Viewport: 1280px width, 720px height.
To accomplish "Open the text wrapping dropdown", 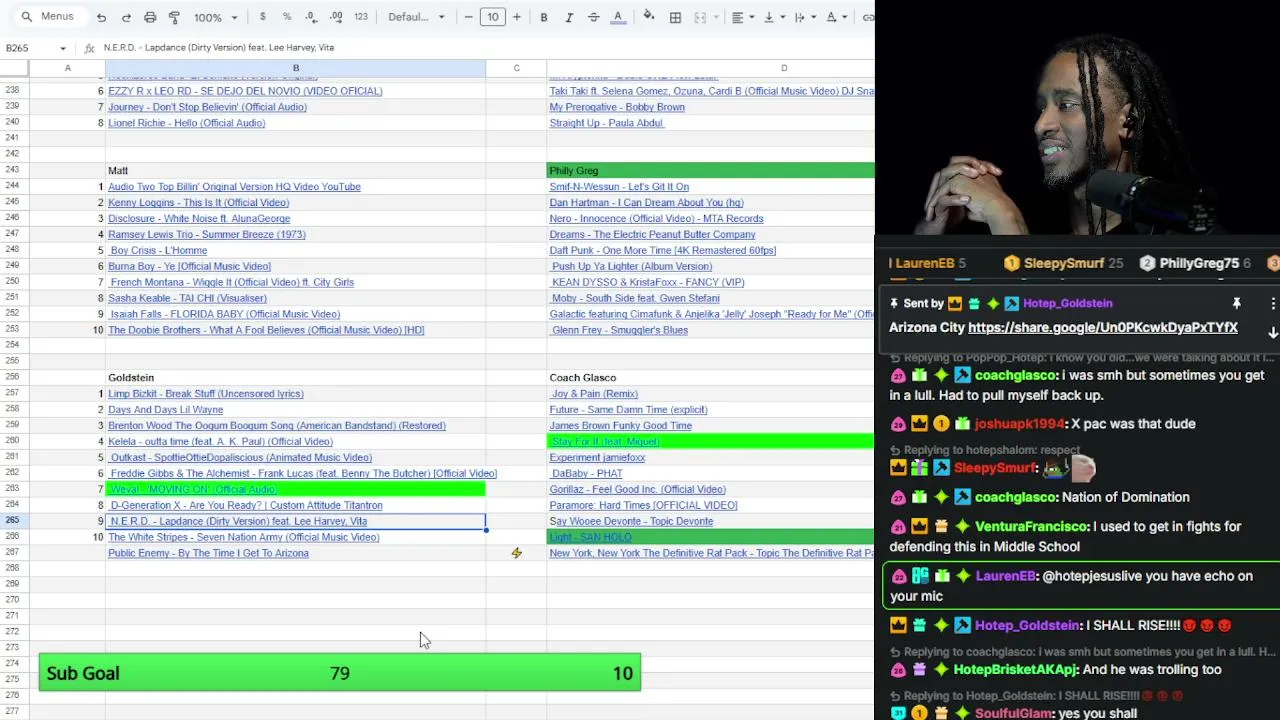I will click(x=806, y=17).
